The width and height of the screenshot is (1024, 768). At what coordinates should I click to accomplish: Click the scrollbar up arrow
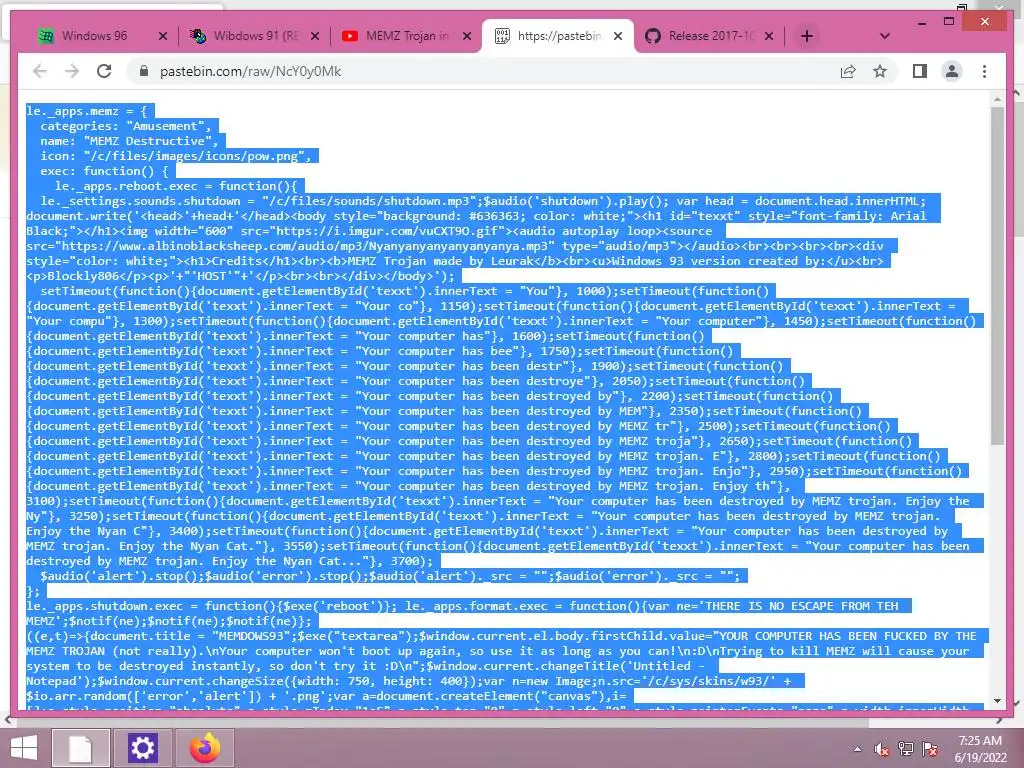click(997, 99)
